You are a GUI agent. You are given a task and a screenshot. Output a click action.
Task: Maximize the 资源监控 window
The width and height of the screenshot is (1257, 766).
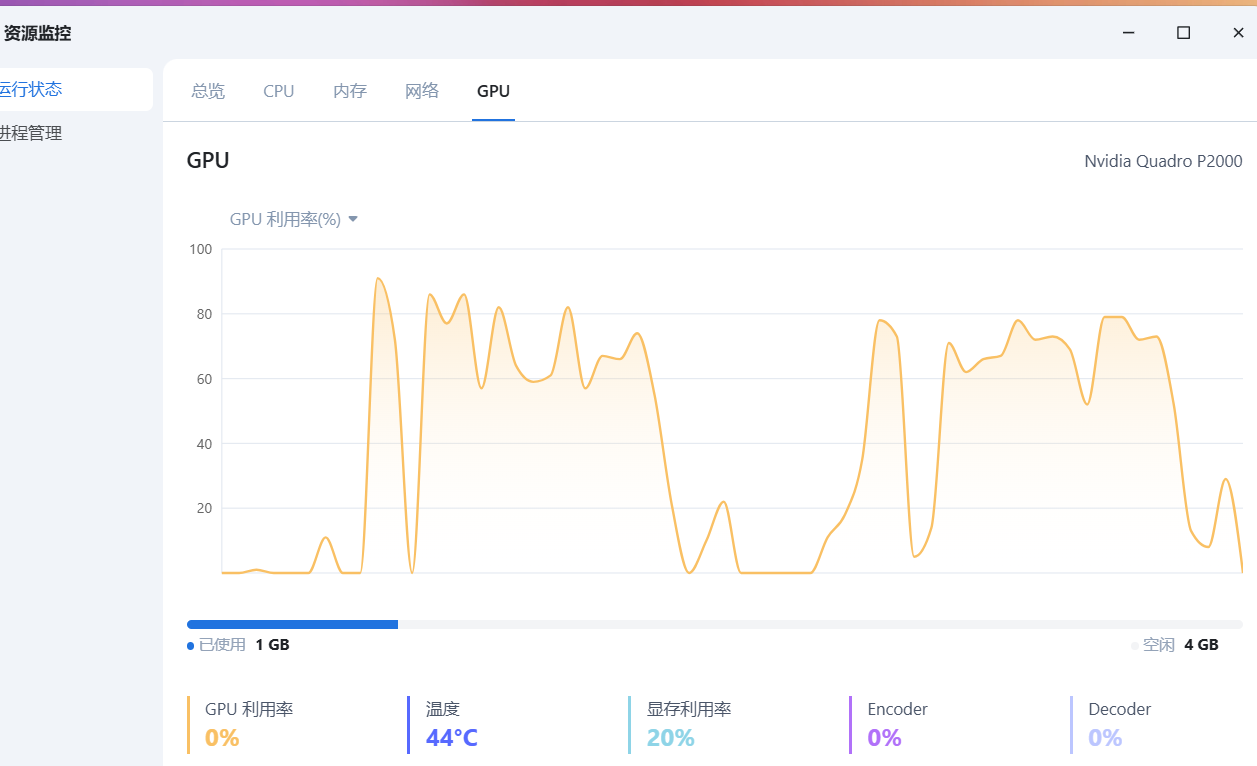pos(1183,33)
